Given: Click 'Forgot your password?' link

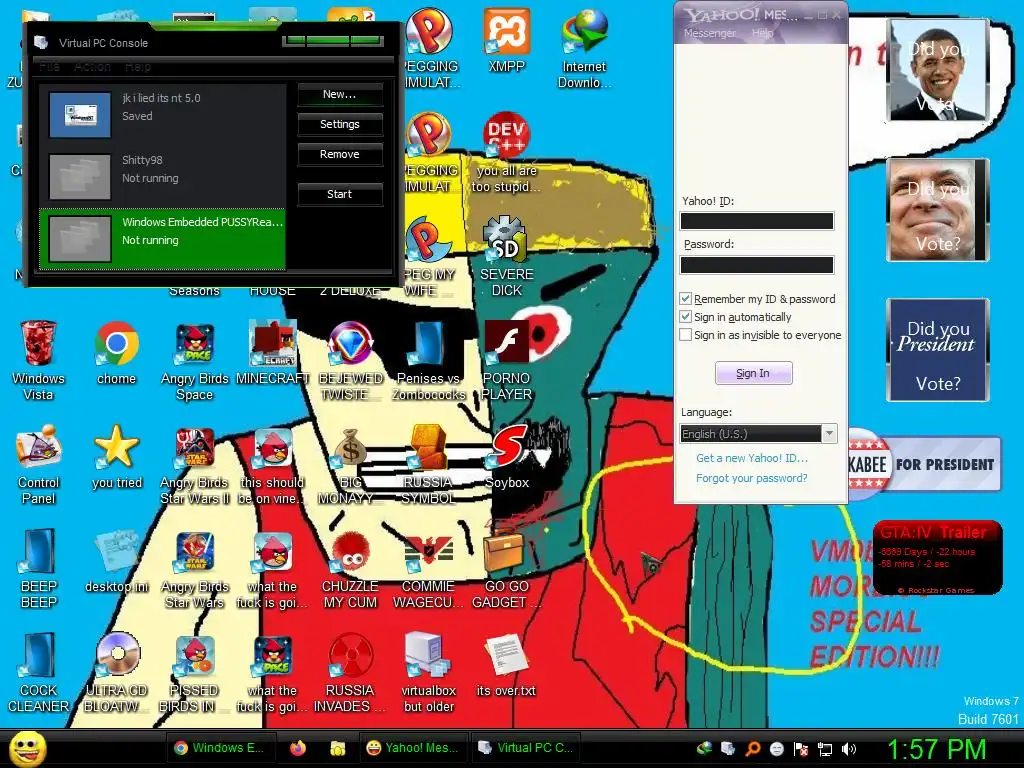Looking at the screenshot, I should (751, 478).
